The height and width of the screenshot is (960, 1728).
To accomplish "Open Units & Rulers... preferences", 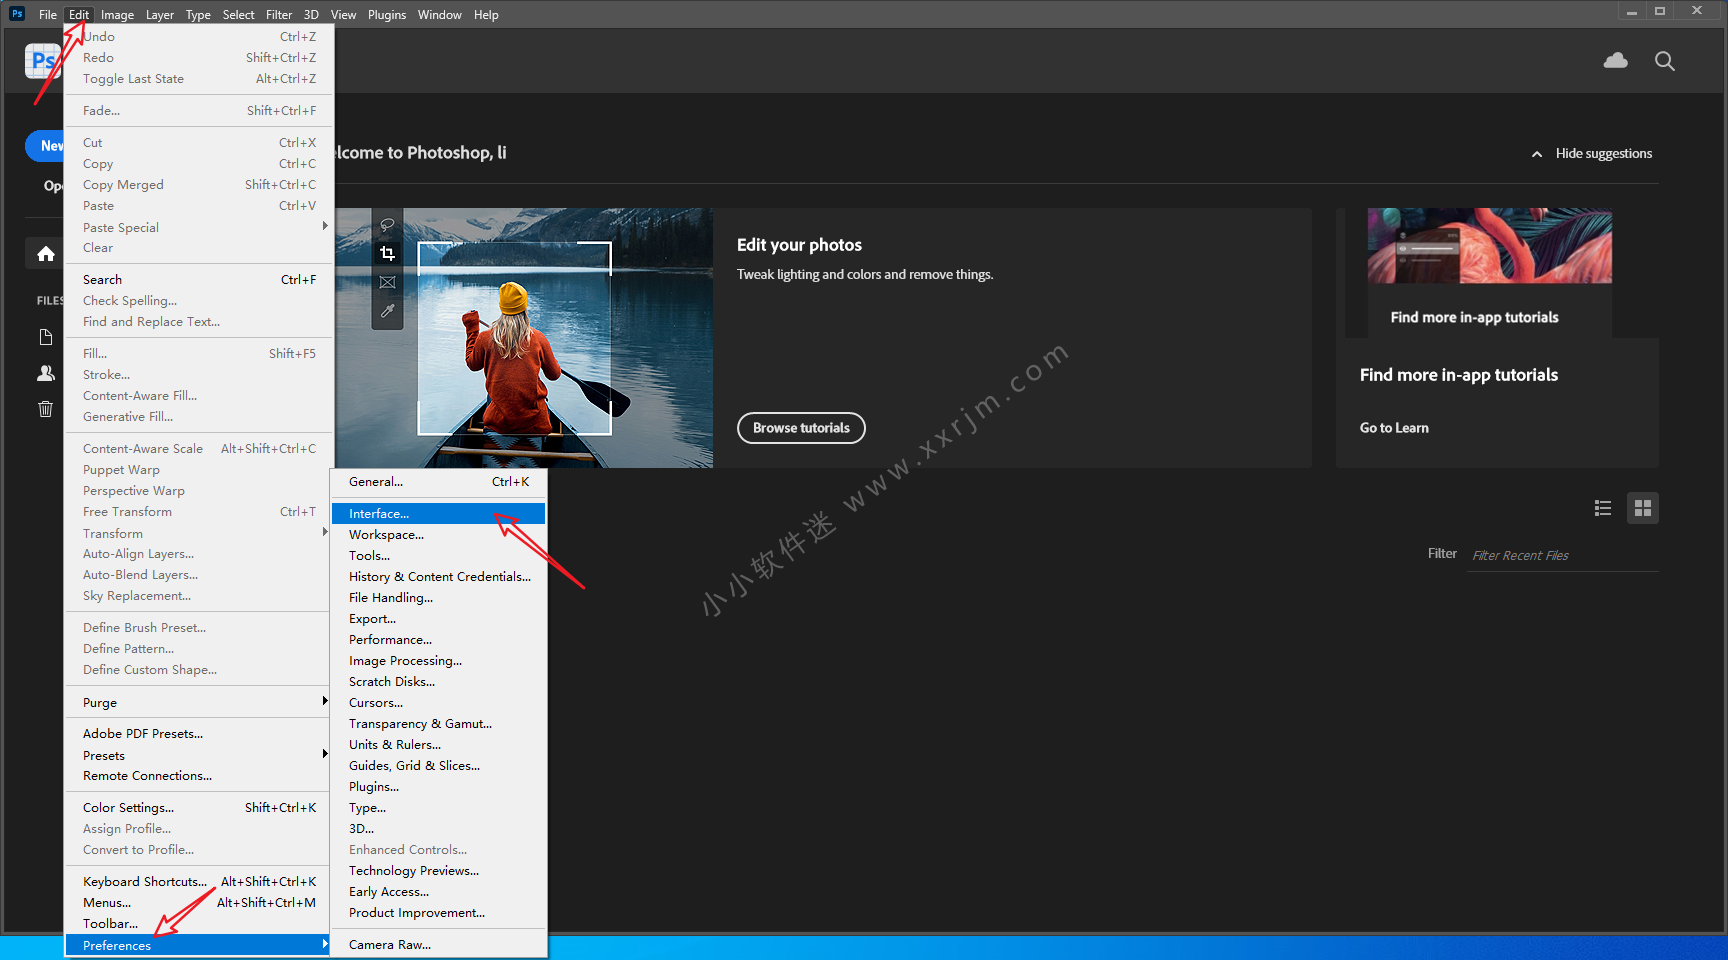I will [x=438, y=744].
